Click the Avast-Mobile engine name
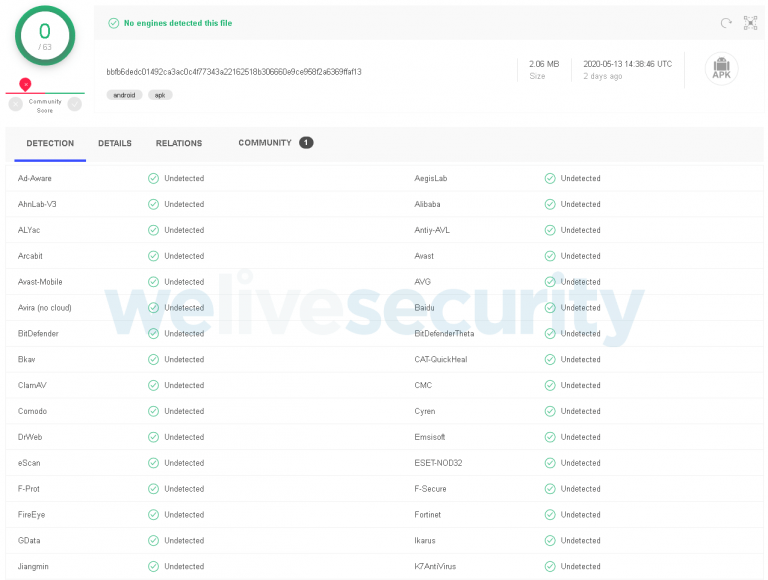This screenshot has height=580, width=768. coord(40,282)
